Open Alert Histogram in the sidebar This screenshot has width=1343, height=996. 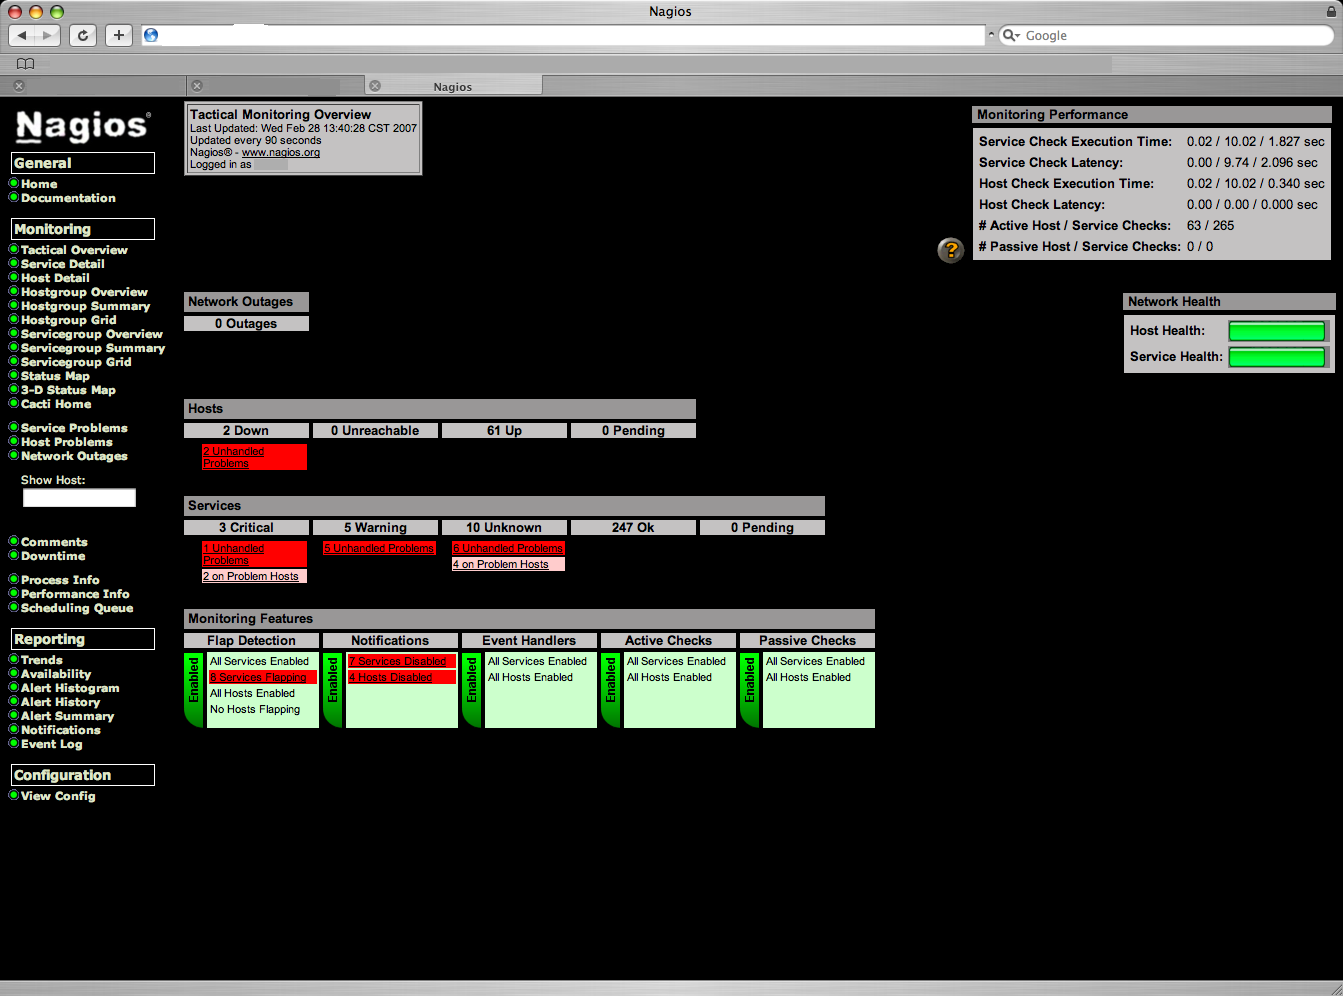[70, 688]
